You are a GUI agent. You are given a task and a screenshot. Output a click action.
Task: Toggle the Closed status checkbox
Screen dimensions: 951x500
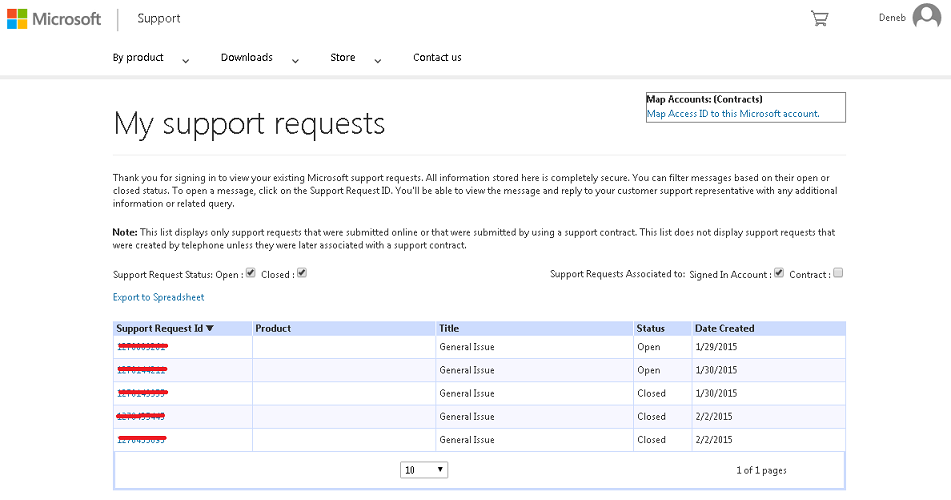point(301,273)
